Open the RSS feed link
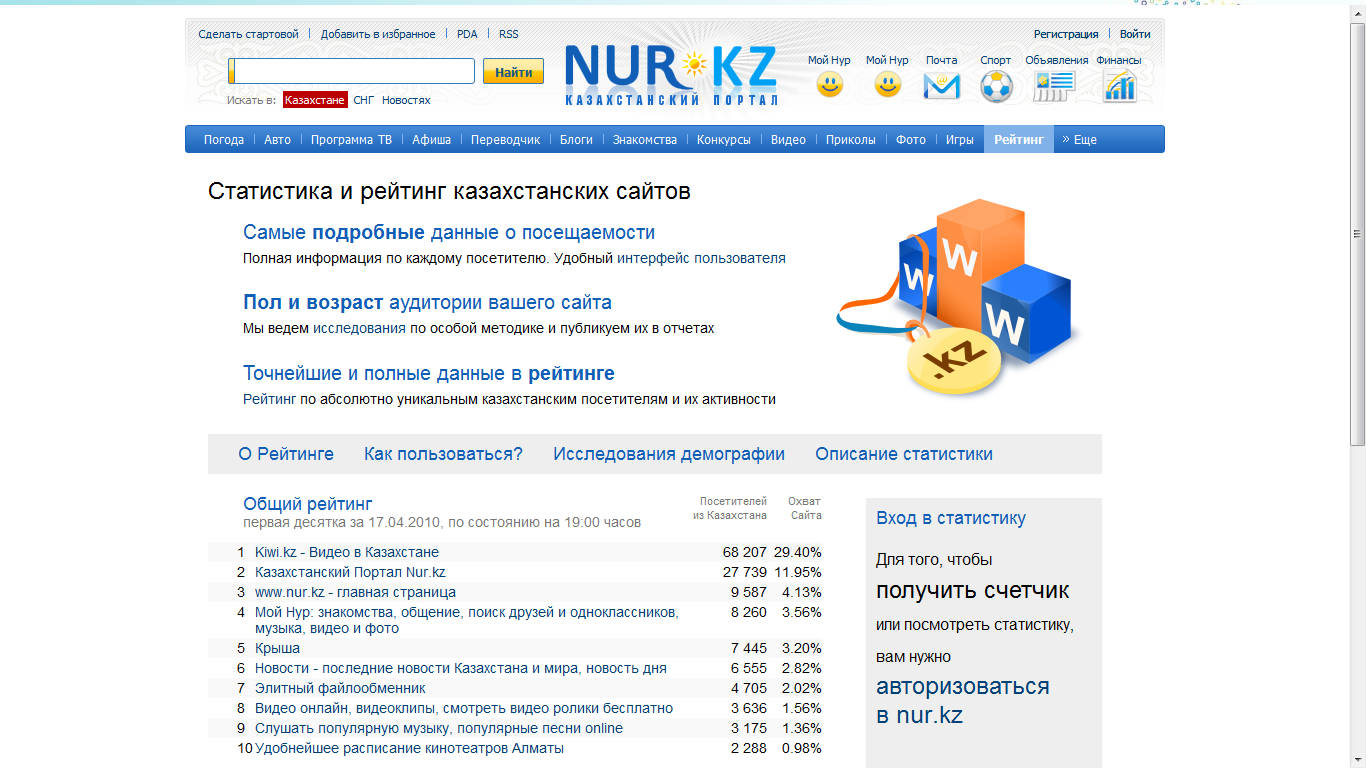1366x768 pixels. coord(509,34)
